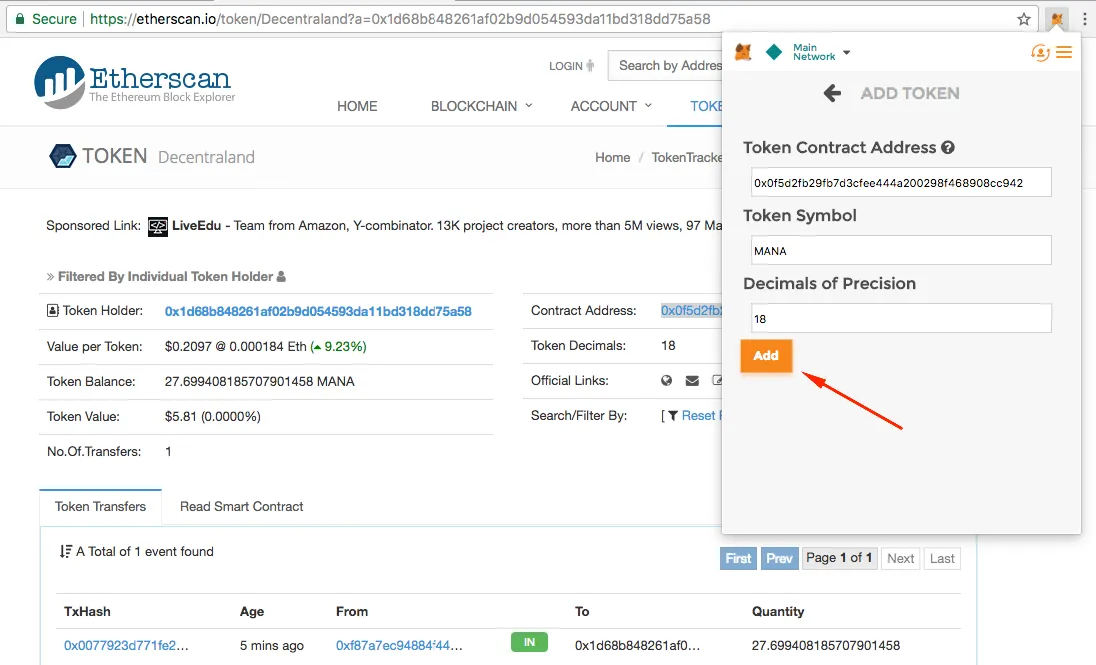Open the MetaMask fox extension icon
Viewport: 1096px width, 665px height.
point(1057,19)
